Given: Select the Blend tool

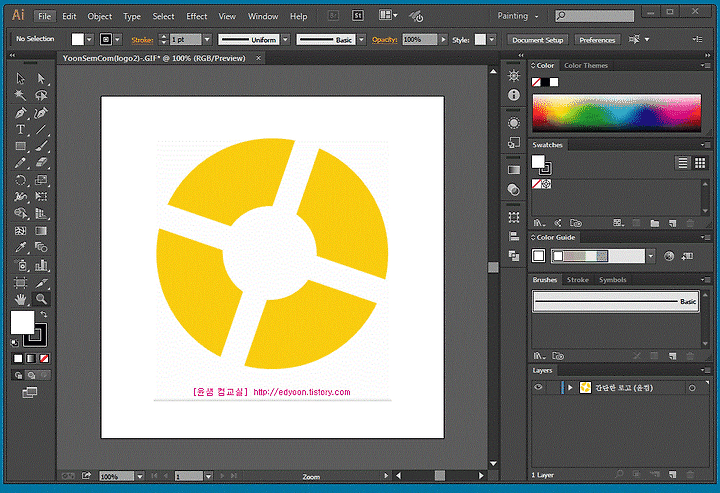Looking at the screenshot, I should (x=41, y=247).
